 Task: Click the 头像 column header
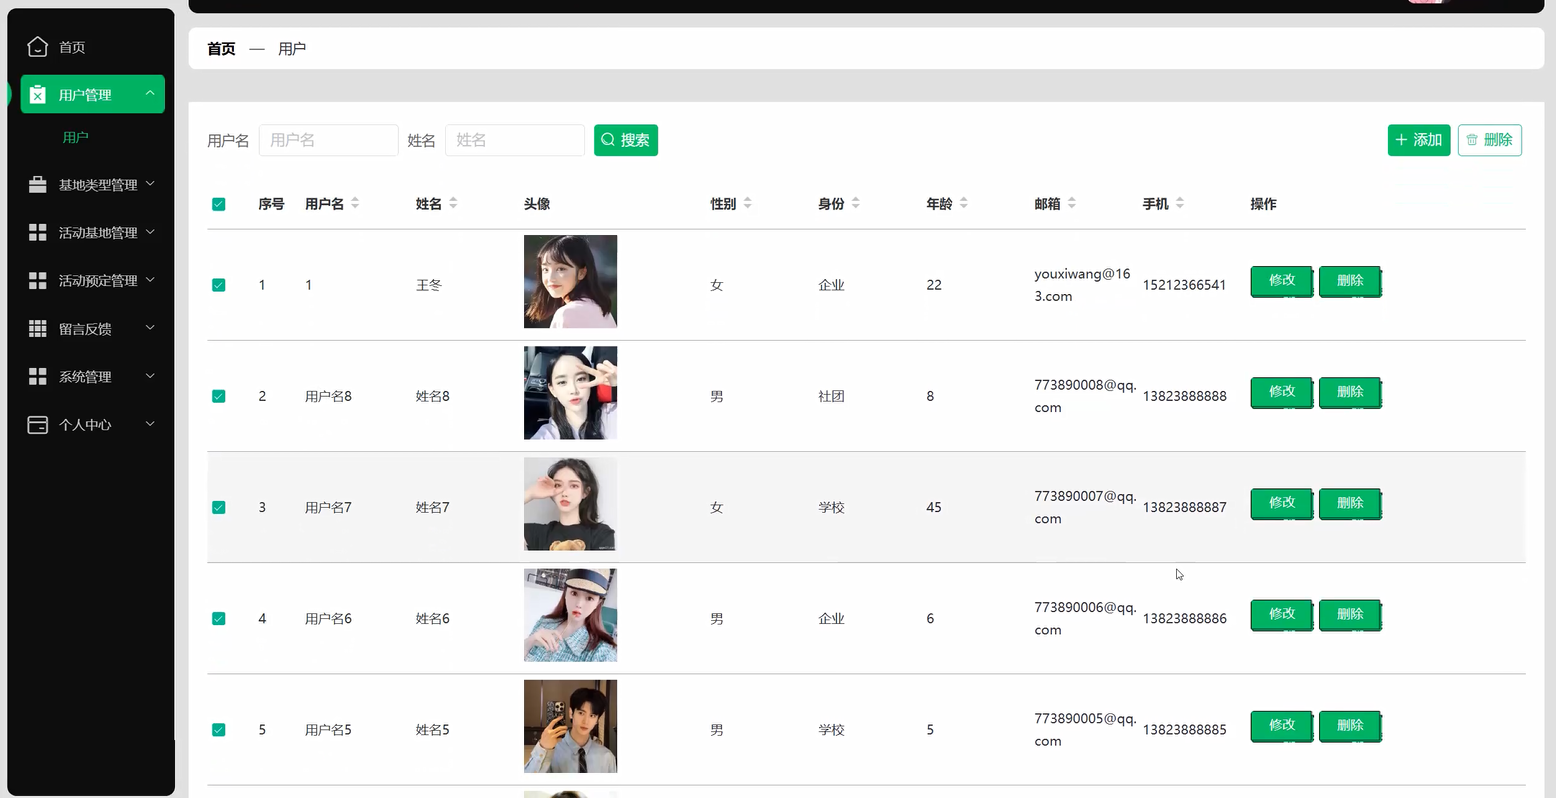pos(537,204)
